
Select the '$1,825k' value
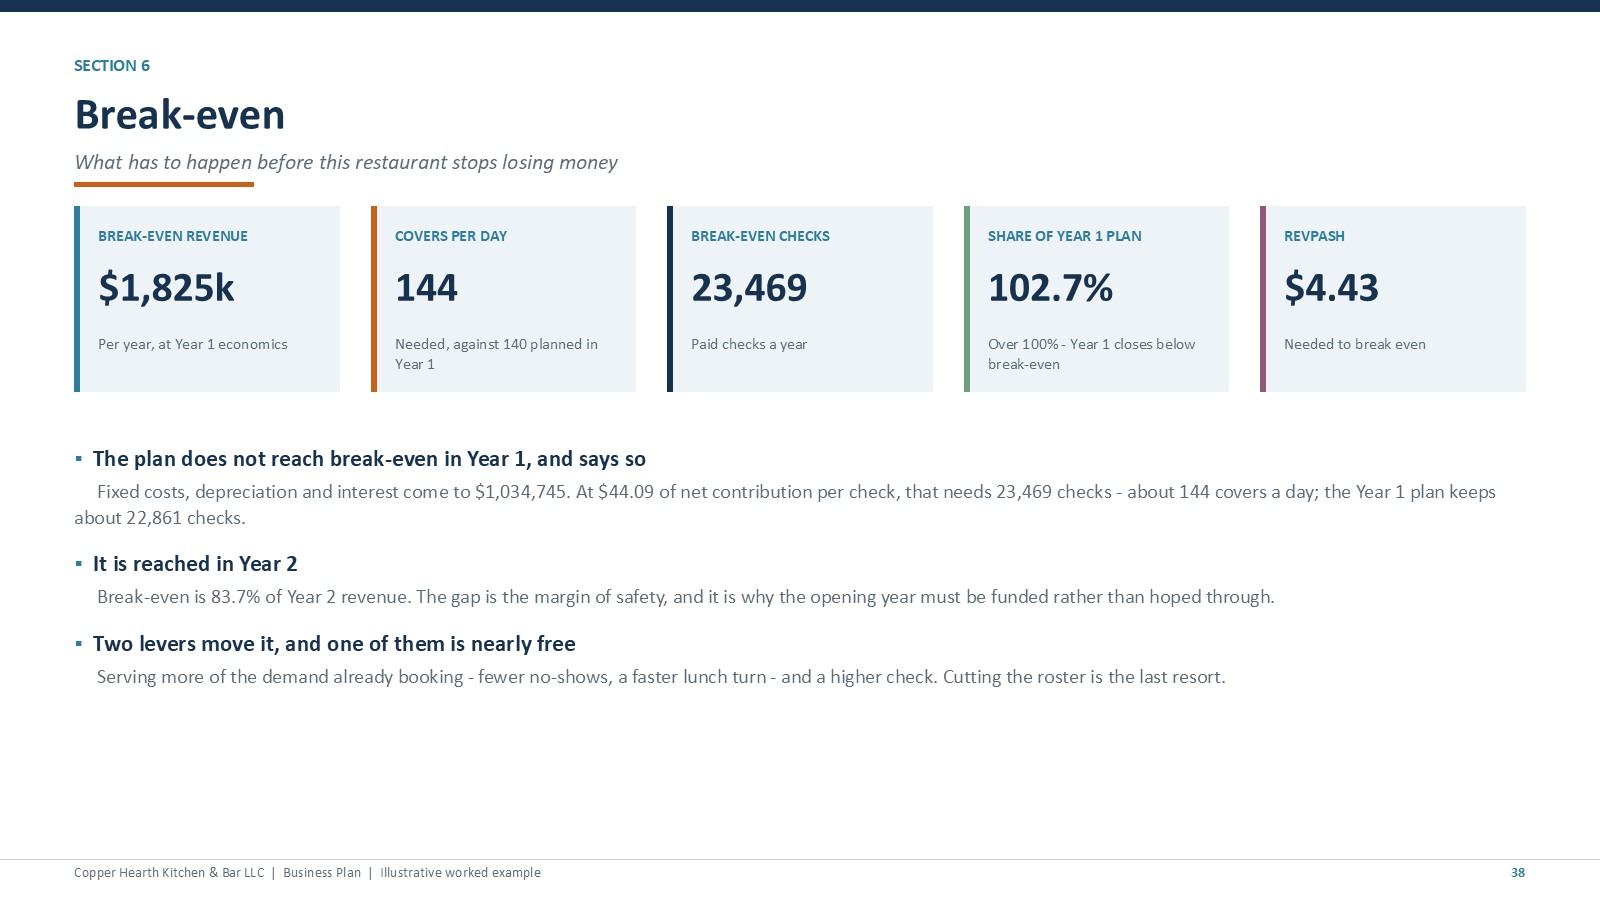pyautogui.click(x=166, y=288)
